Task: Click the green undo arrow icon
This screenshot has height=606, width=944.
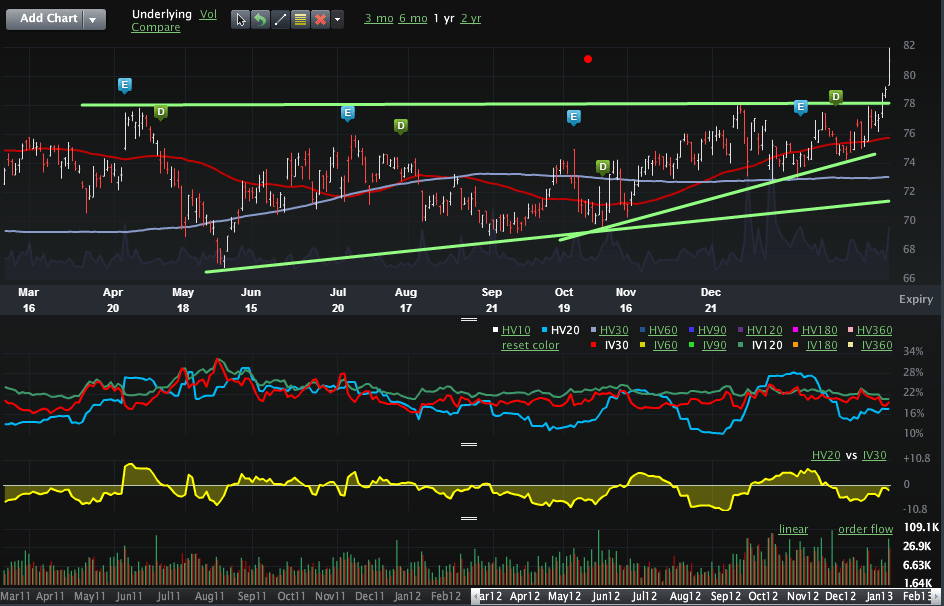Action: (x=260, y=20)
